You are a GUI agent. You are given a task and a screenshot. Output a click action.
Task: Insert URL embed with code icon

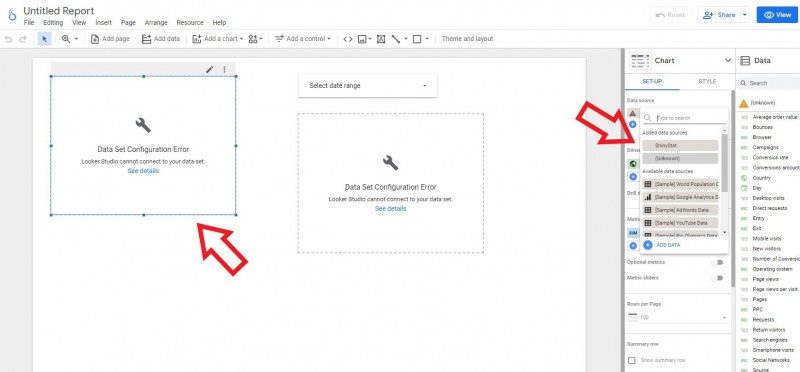[348, 39]
